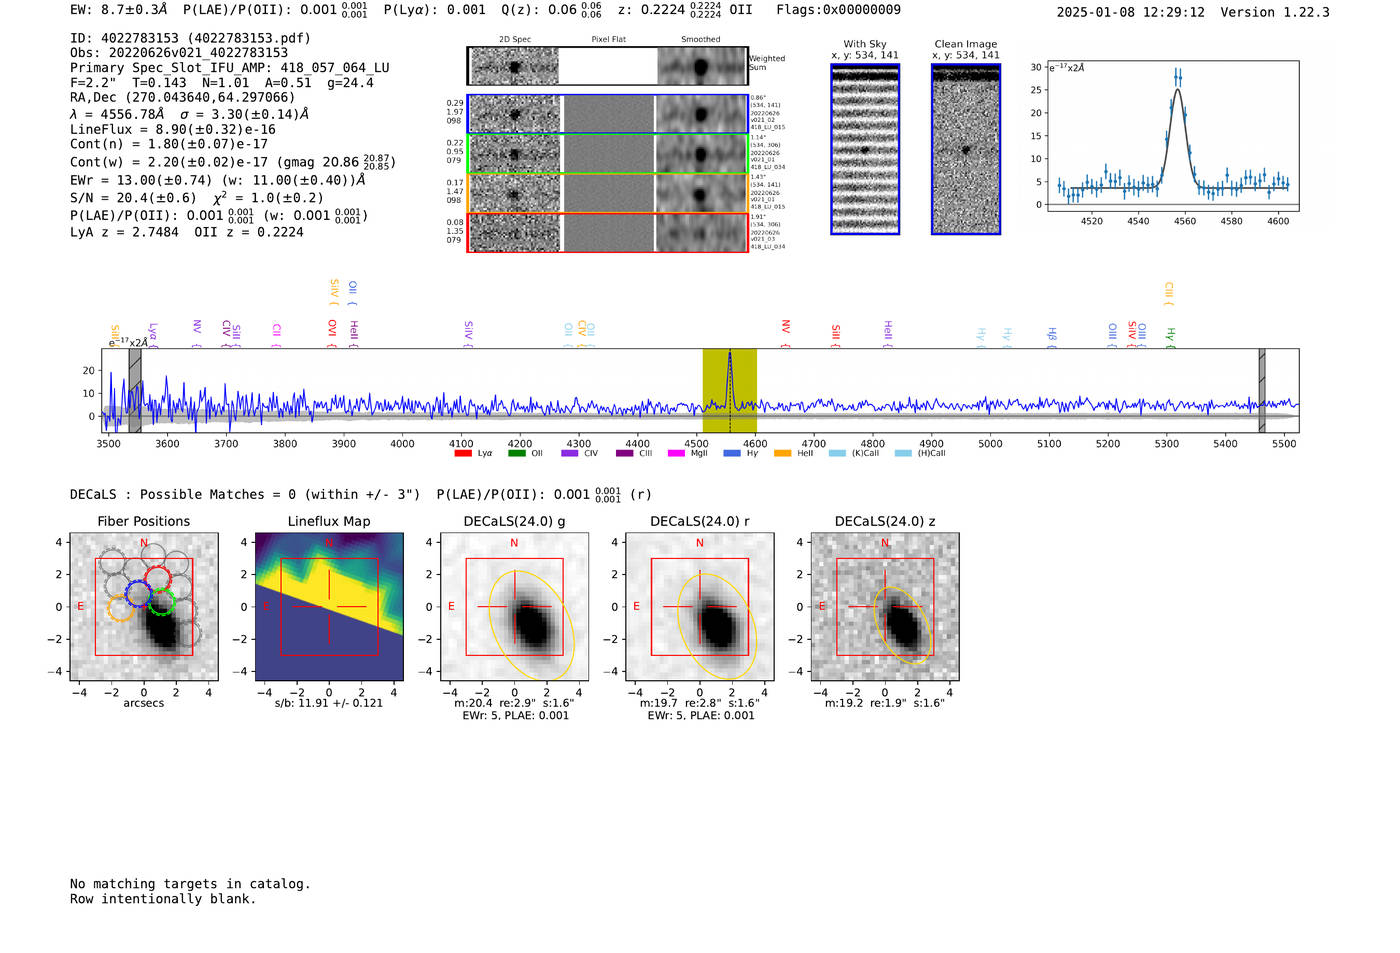Click the Weighted Sum 2D spectrum row
This screenshot has height=953, width=1400.
pos(607,66)
